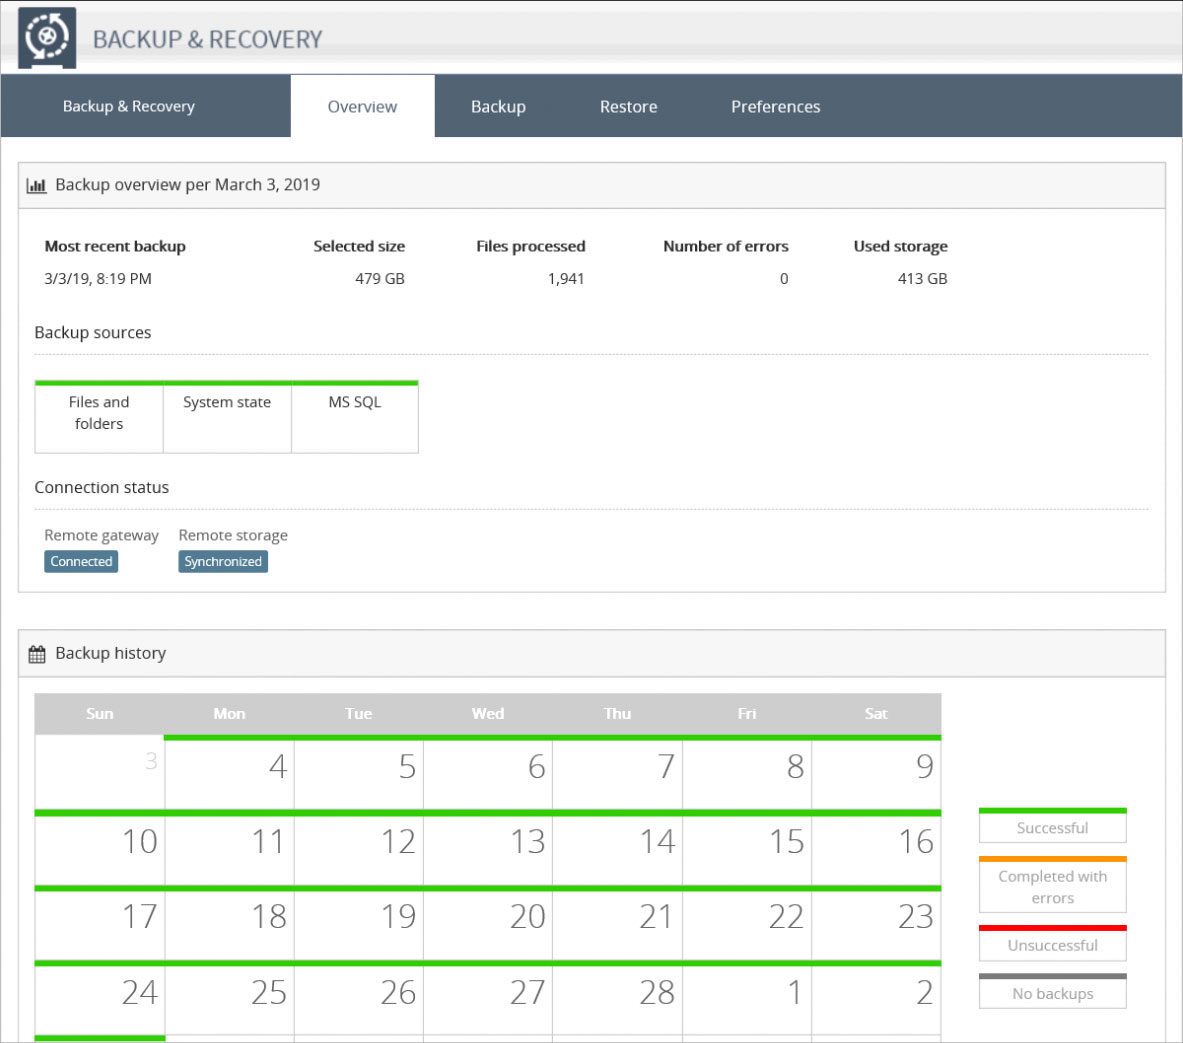The width and height of the screenshot is (1183, 1043).
Task: Click the No backups legend item
Action: click(1052, 992)
